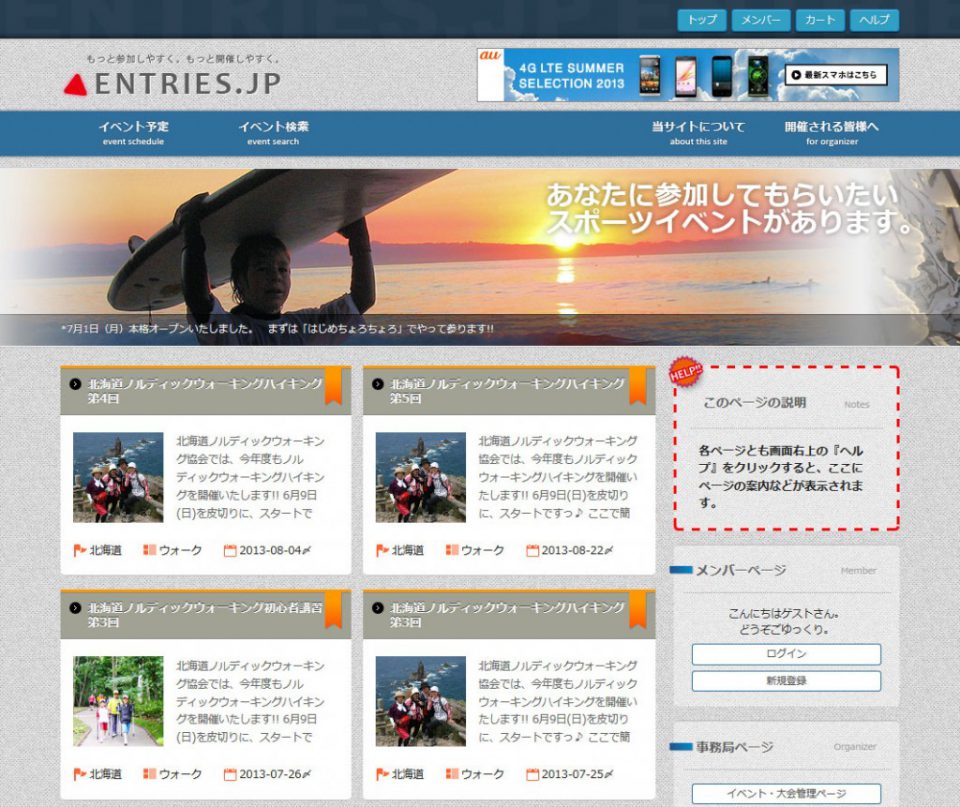Open the forest walking photo thumbnail
Image resolution: width=960 pixels, height=807 pixels.
point(118,701)
